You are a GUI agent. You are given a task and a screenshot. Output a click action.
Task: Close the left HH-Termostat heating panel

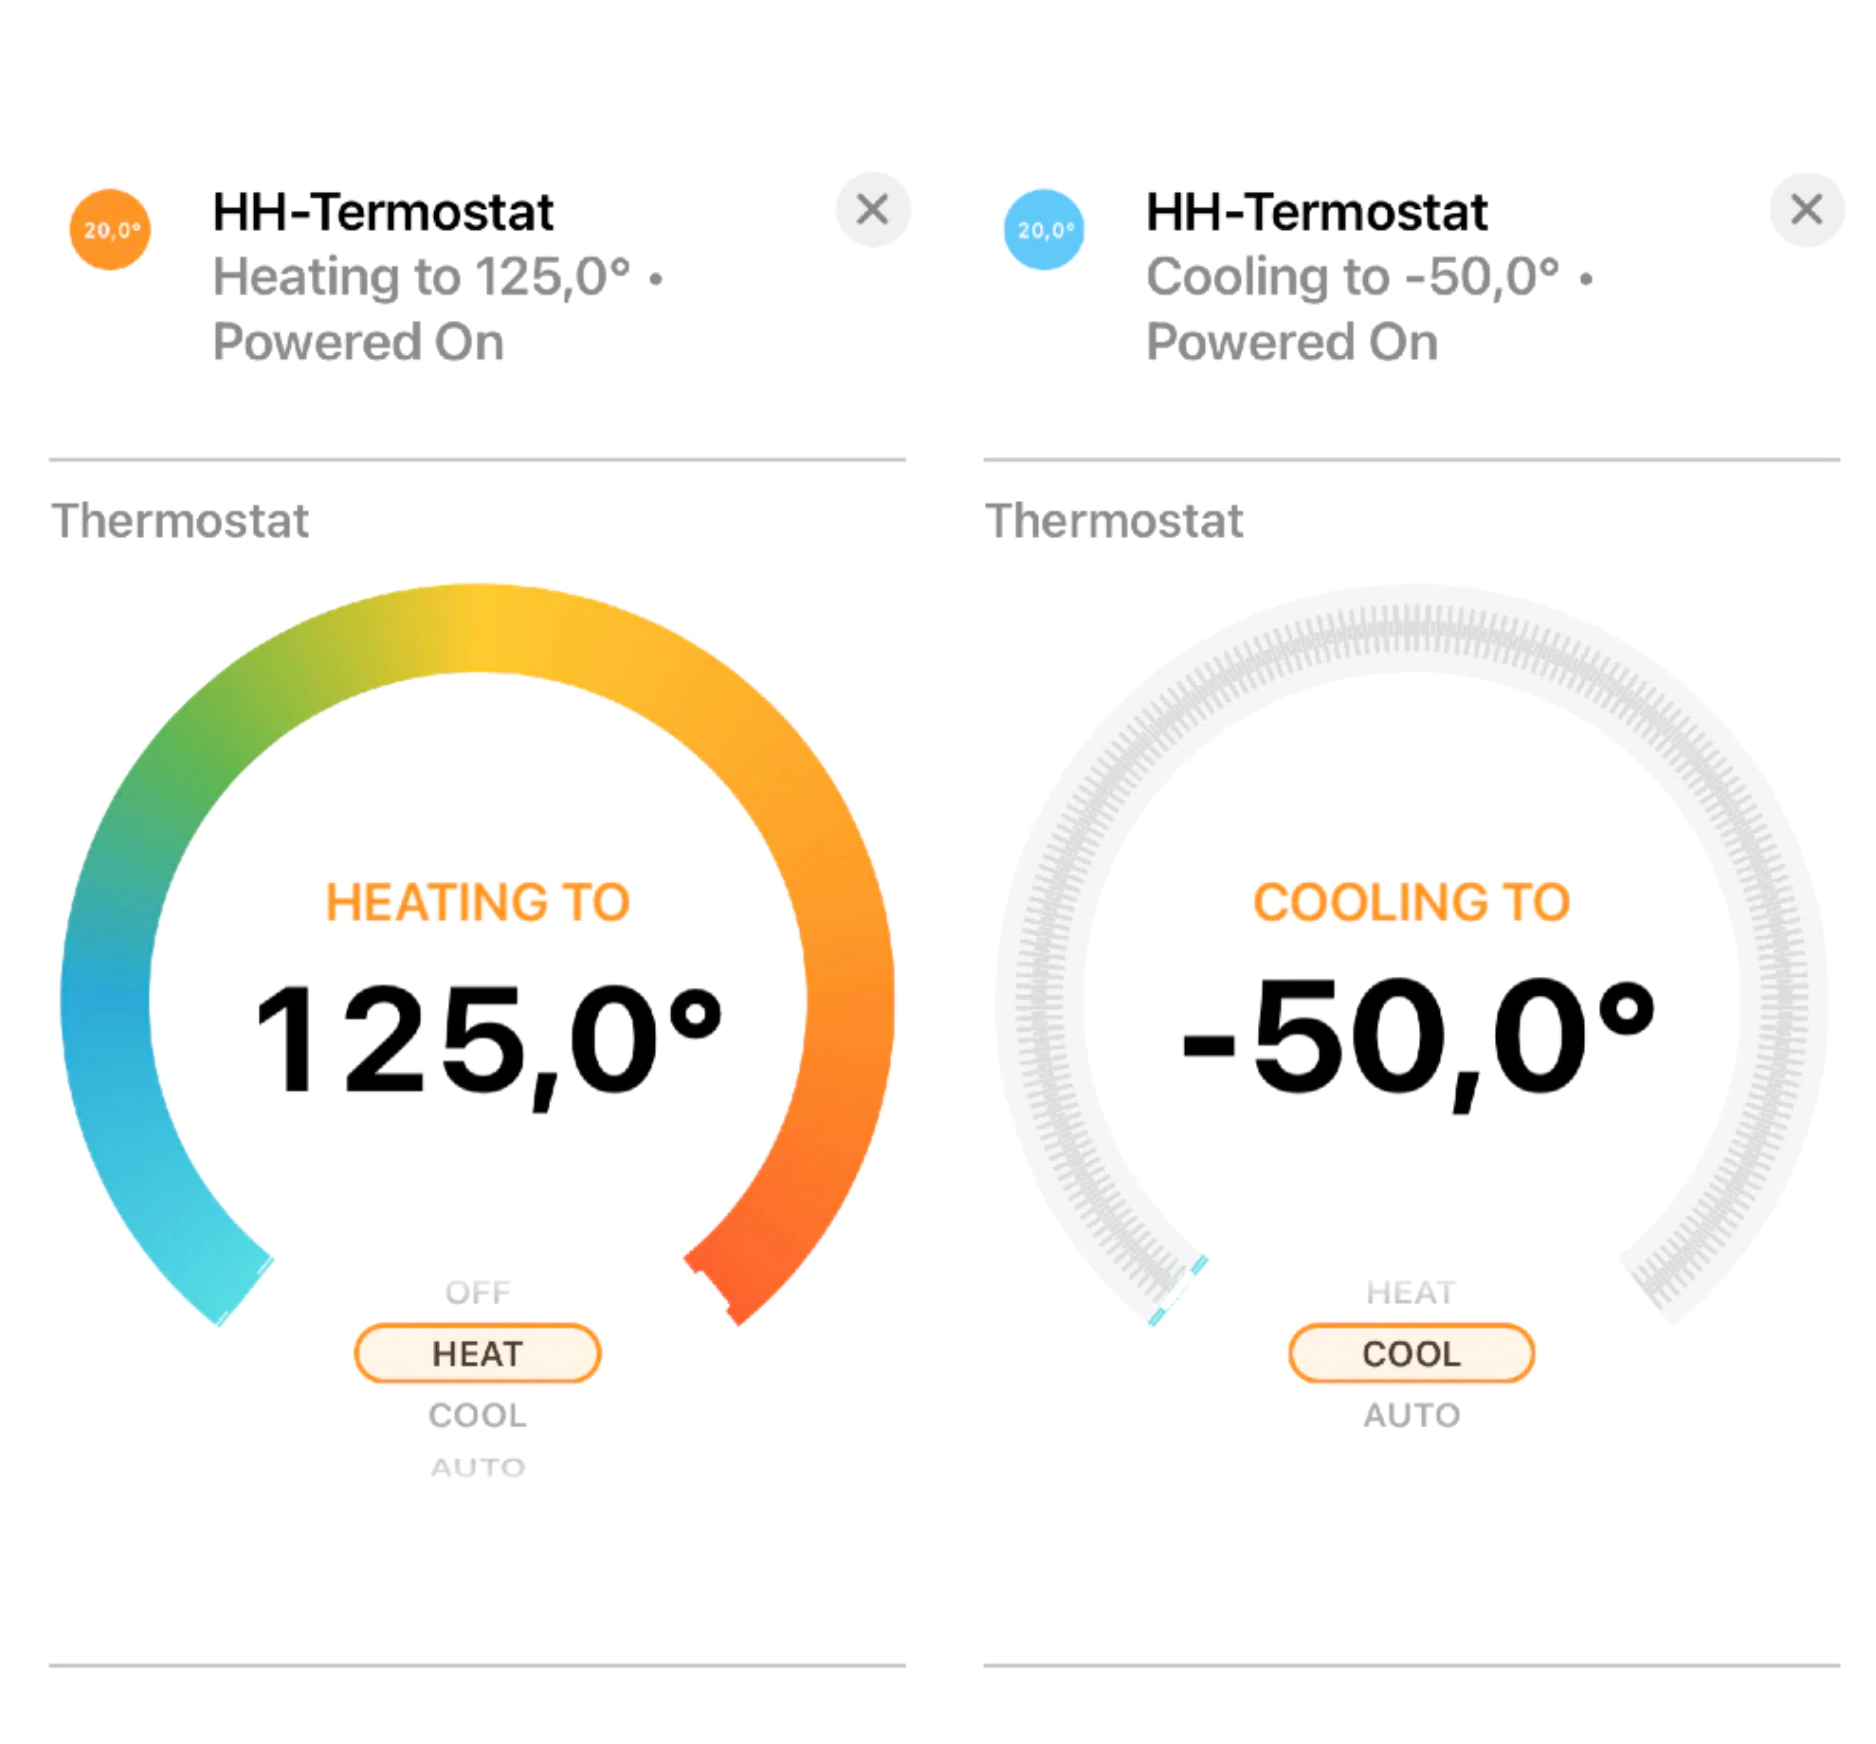(873, 210)
